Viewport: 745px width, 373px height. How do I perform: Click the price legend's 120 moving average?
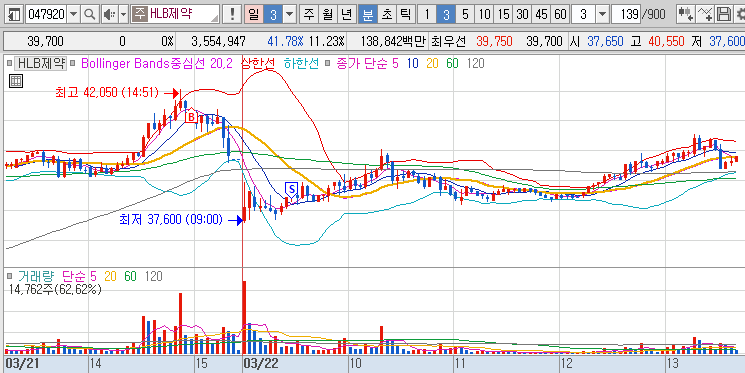[x=476, y=63]
